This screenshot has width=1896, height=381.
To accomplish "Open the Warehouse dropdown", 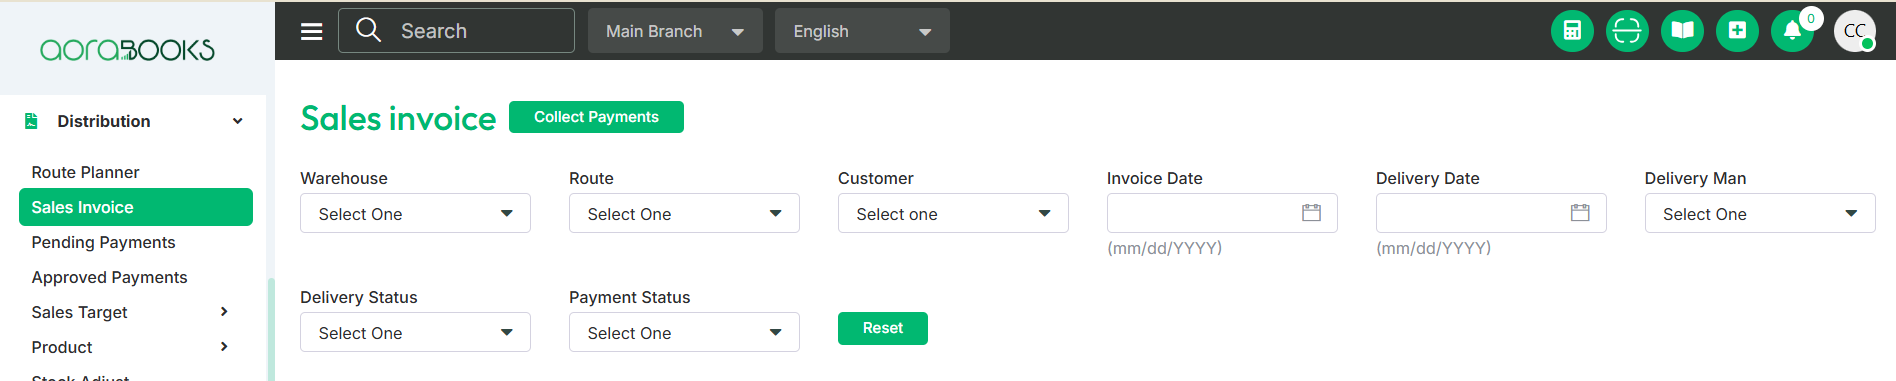I will pos(415,213).
